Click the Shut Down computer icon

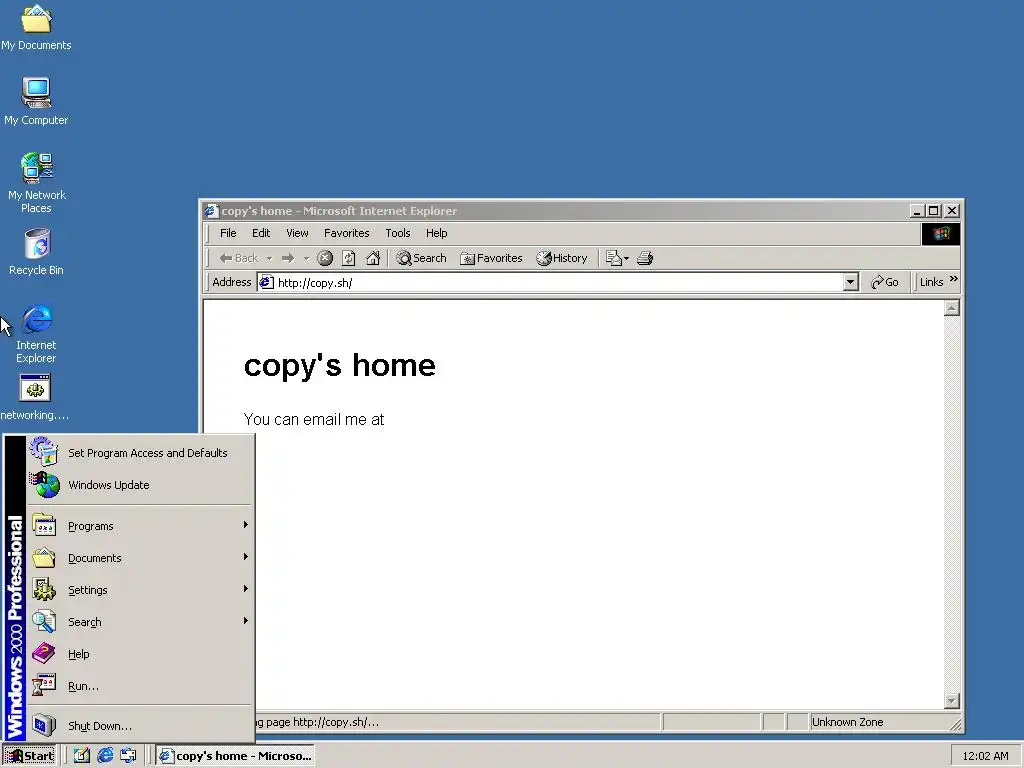pyautogui.click(x=44, y=725)
